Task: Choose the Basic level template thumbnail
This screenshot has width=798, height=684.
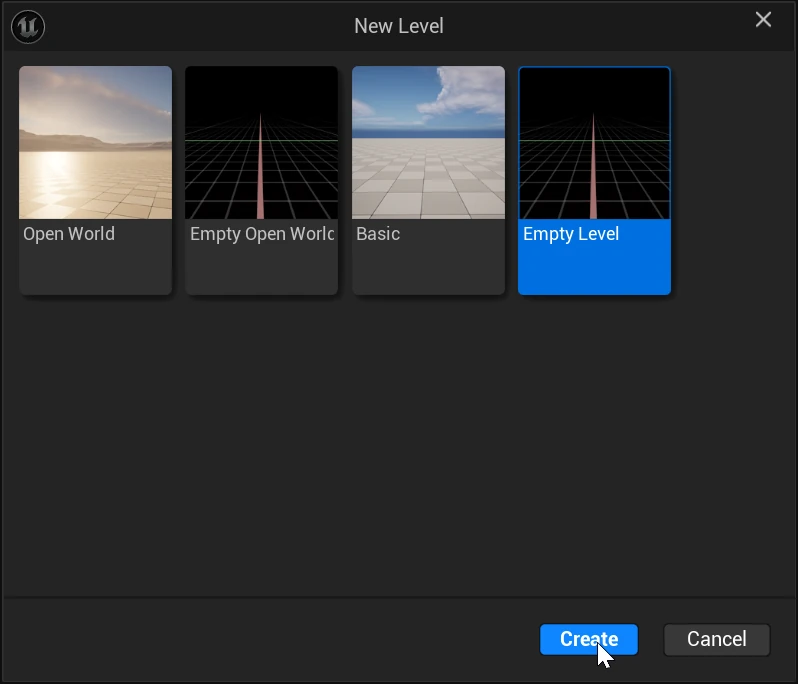Action: click(x=428, y=142)
